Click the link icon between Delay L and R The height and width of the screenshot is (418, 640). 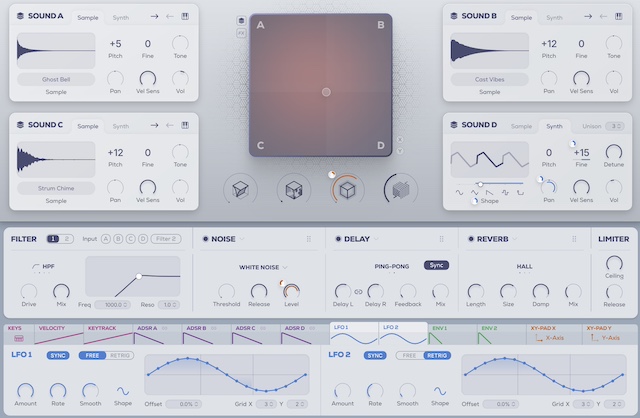click(357, 291)
